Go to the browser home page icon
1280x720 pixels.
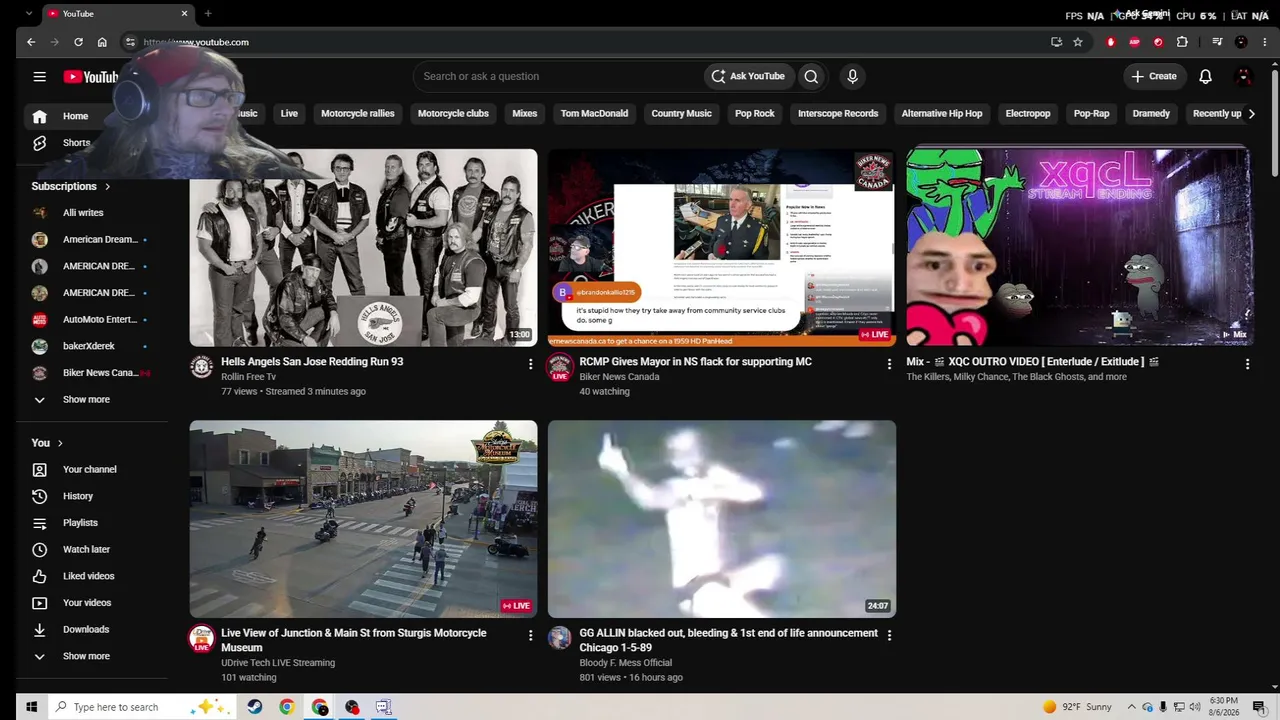coord(102,42)
